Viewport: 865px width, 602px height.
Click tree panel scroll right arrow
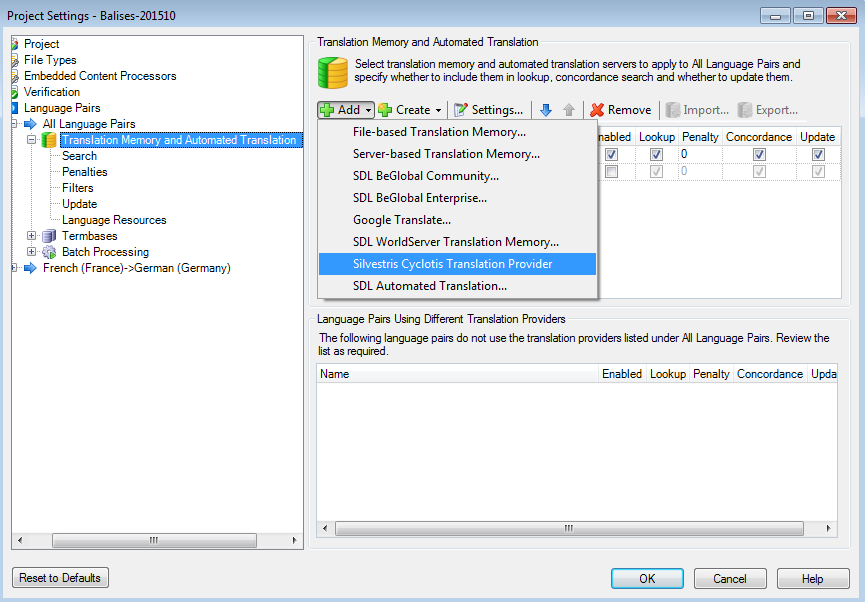click(294, 540)
